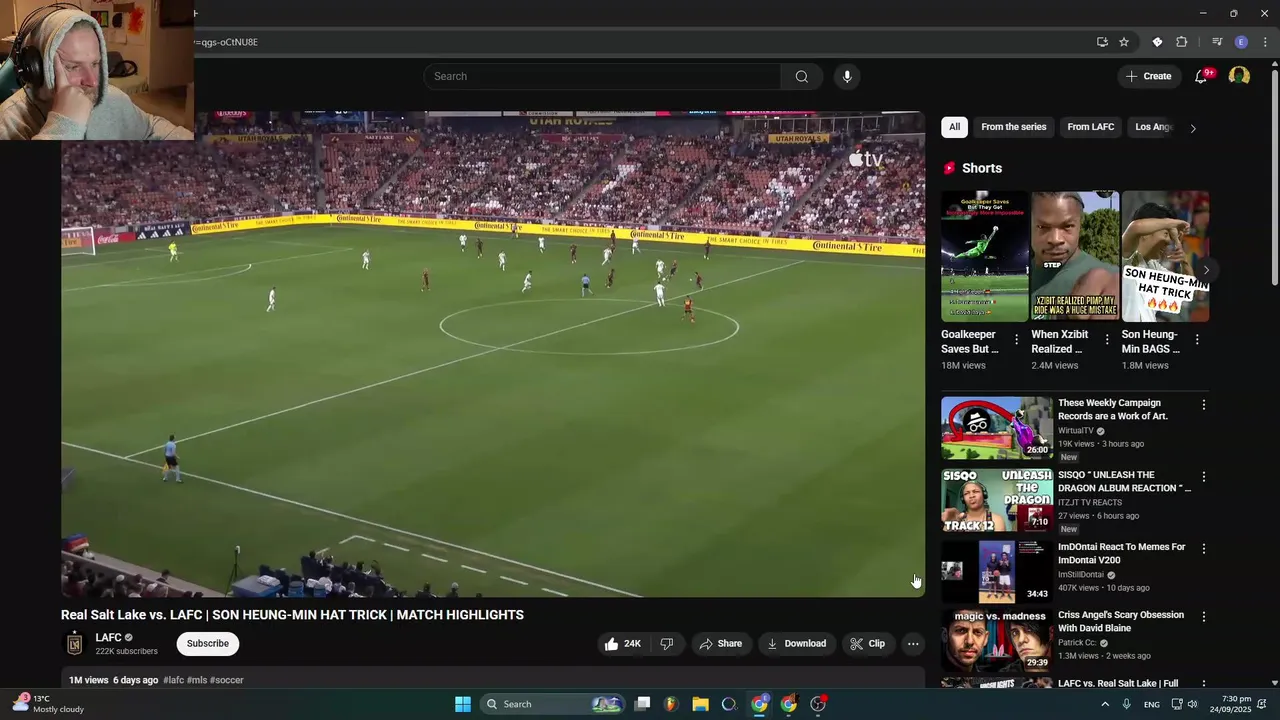Select the From LAFC chip
1280x720 pixels.
click(x=1091, y=127)
